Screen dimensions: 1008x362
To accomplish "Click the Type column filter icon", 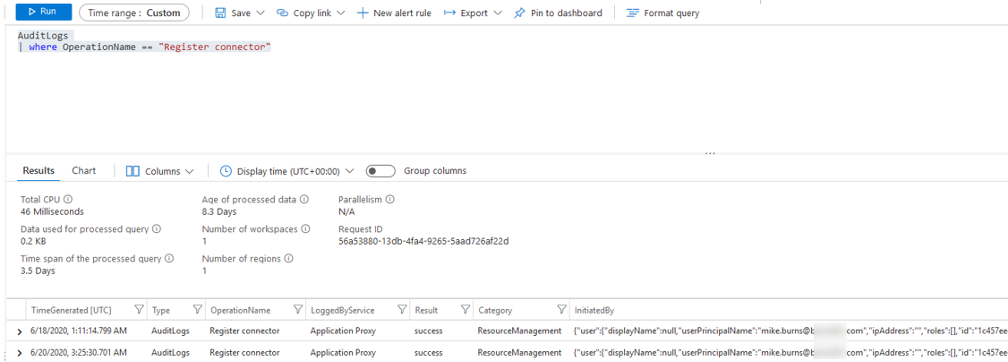I will (x=197, y=310).
